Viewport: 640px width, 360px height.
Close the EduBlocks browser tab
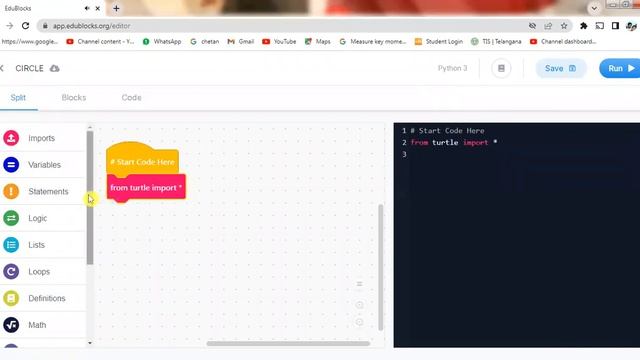(98, 8)
